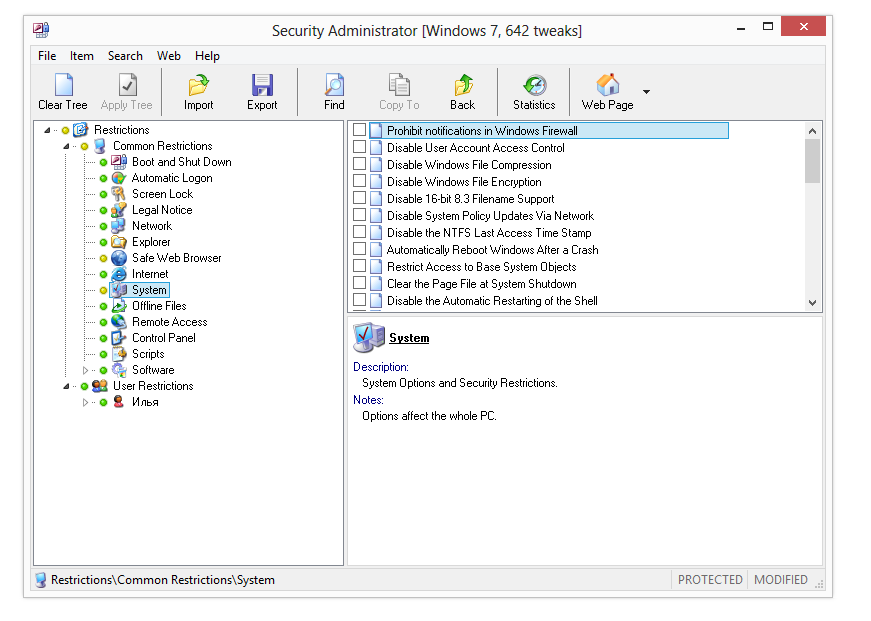Check Restrict Access to Base System Objects
The width and height of the screenshot is (871, 621).
[x=359, y=266]
